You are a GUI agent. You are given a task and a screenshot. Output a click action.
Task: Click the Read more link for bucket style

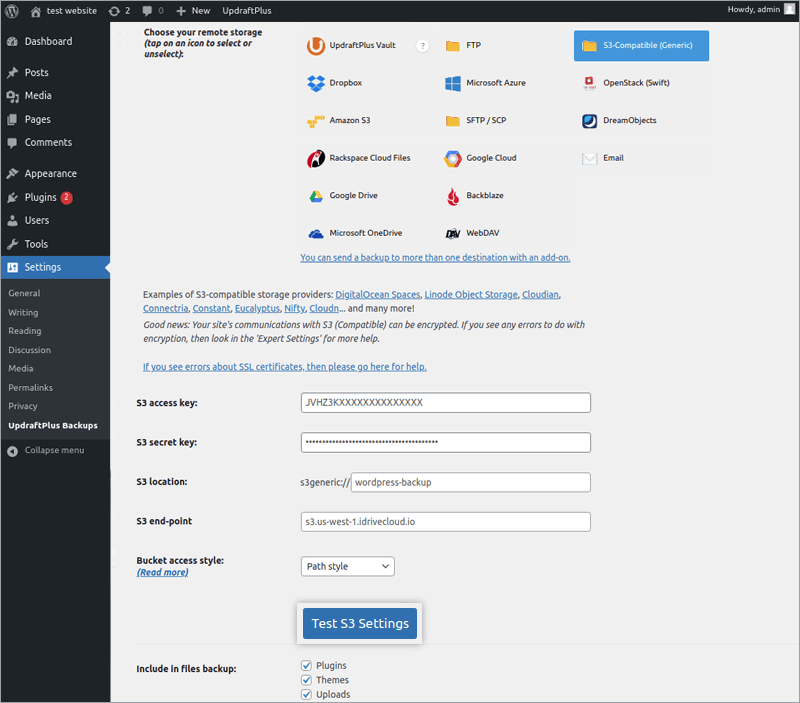tap(162, 572)
